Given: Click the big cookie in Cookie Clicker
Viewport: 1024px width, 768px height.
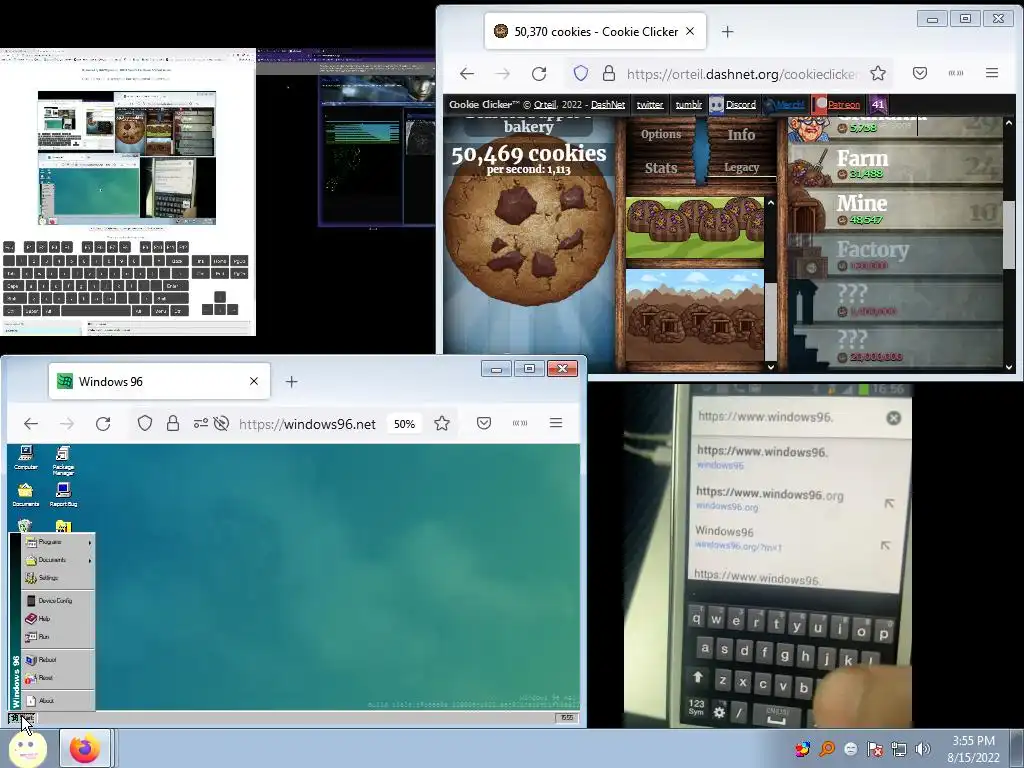Looking at the screenshot, I should point(528,221).
